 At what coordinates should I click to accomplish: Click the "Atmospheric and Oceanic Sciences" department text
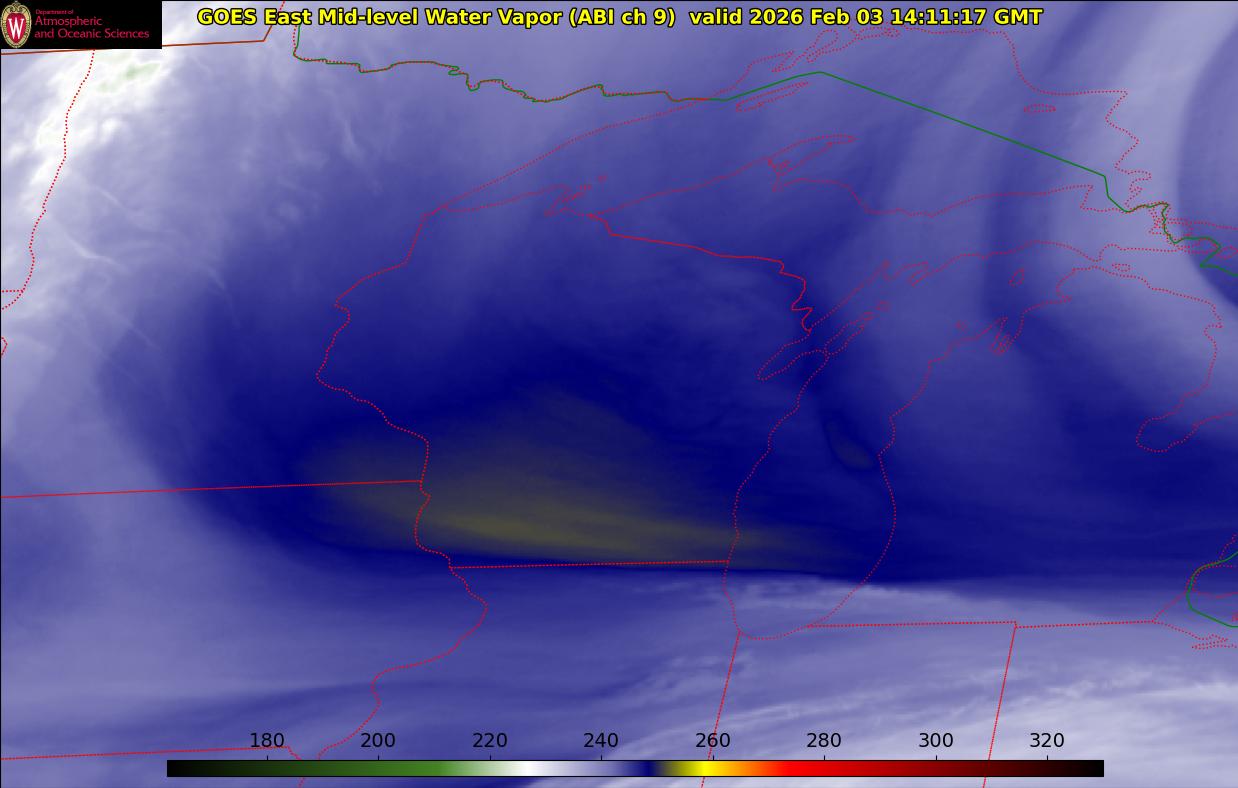pos(91,27)
